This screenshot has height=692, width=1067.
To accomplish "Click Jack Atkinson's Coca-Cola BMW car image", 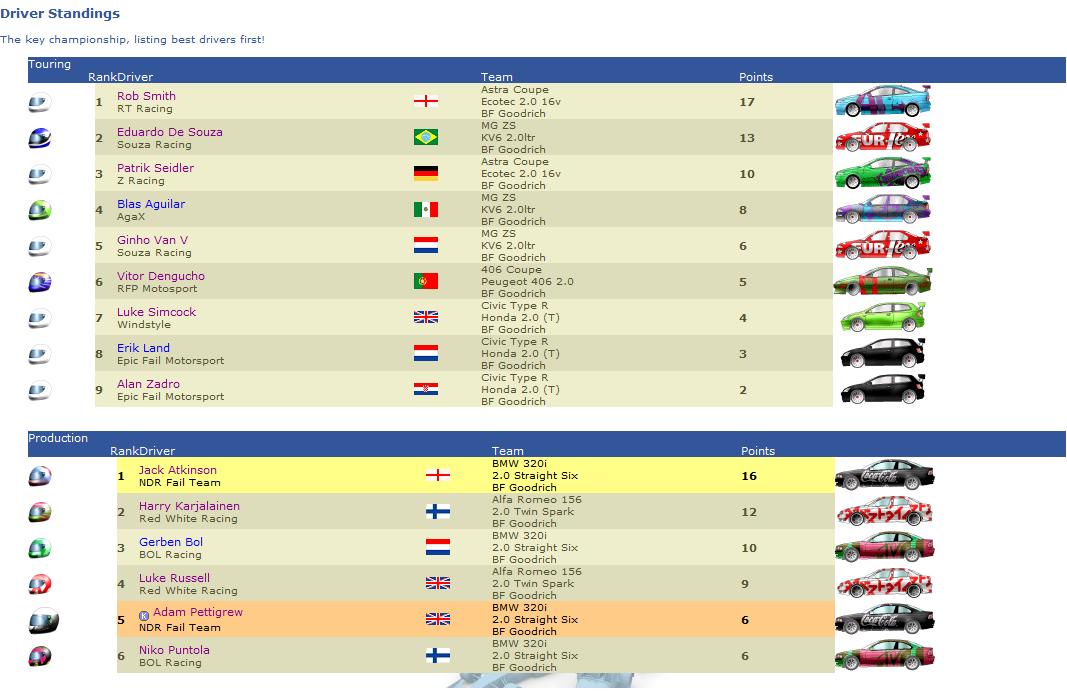I will [x=885, y=476].
